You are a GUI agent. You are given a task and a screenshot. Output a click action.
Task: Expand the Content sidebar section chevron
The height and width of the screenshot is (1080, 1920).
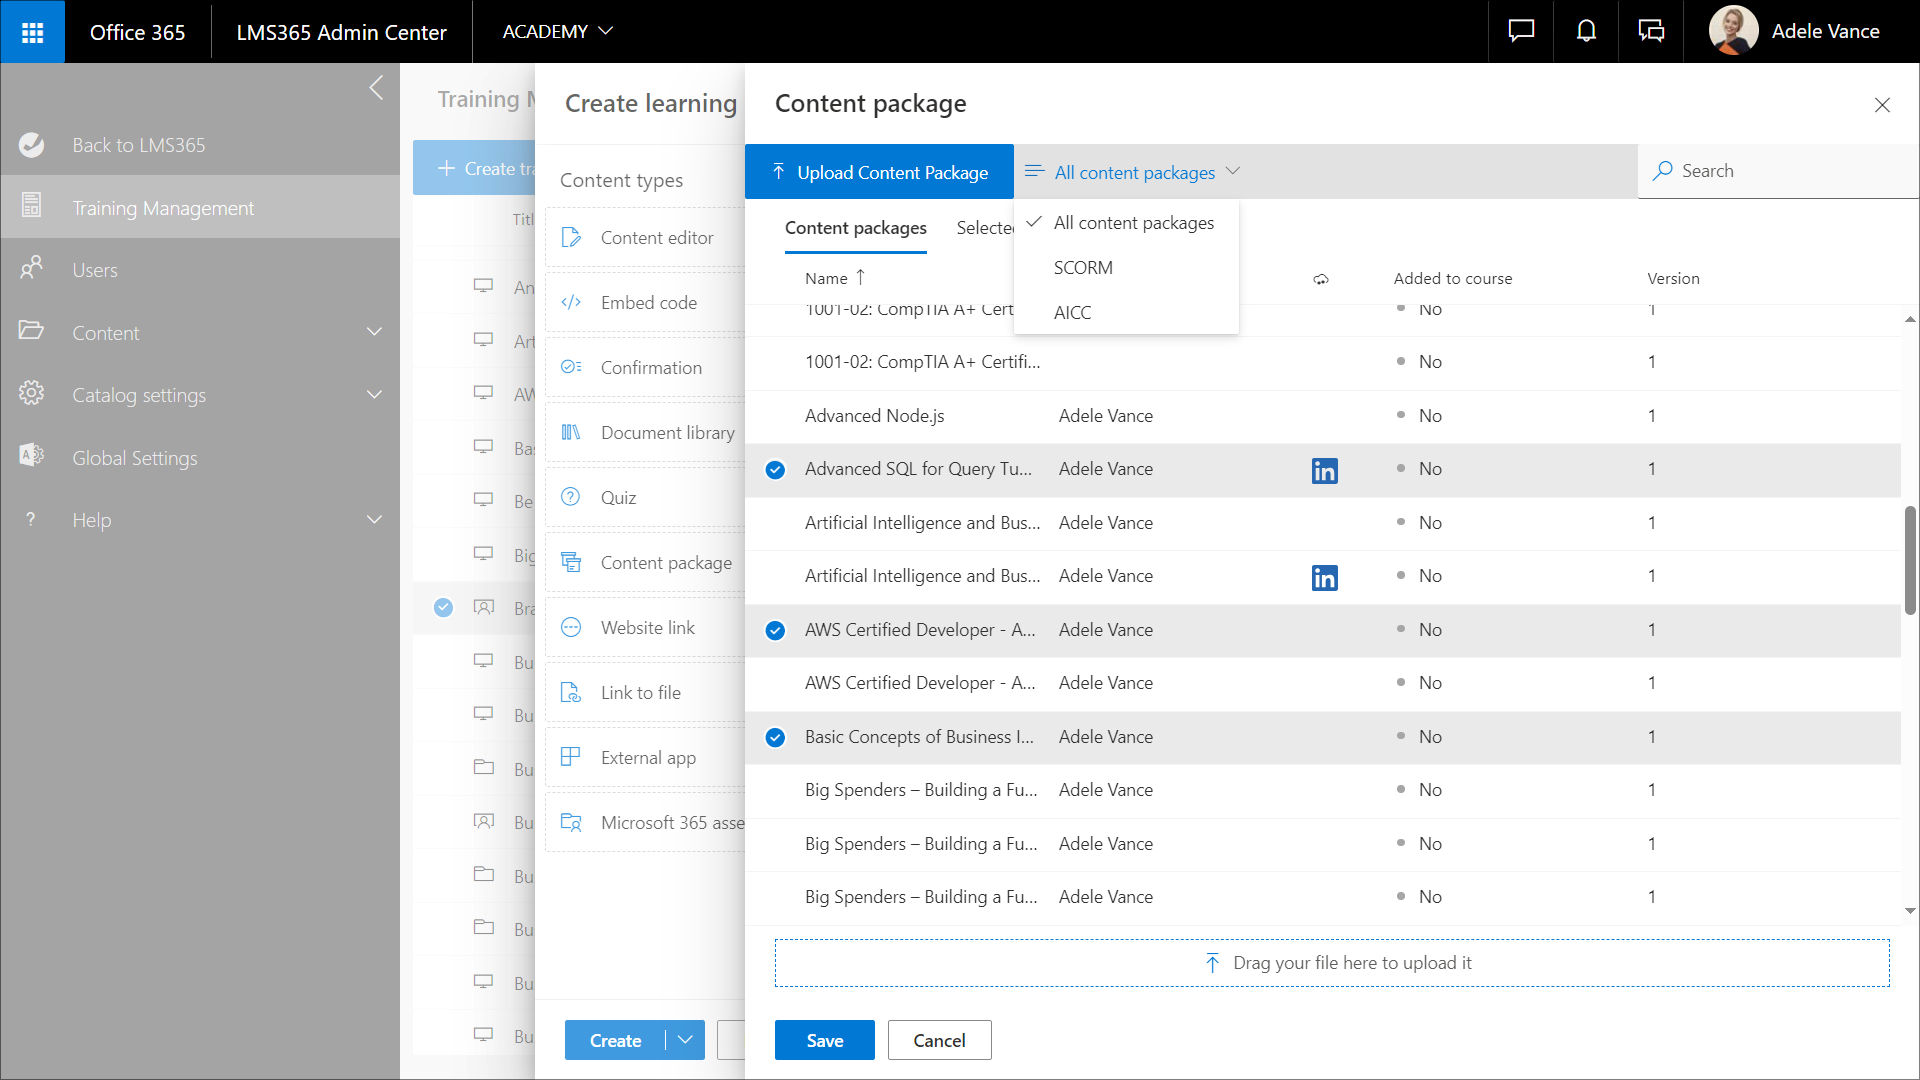(x=374, y=332)
